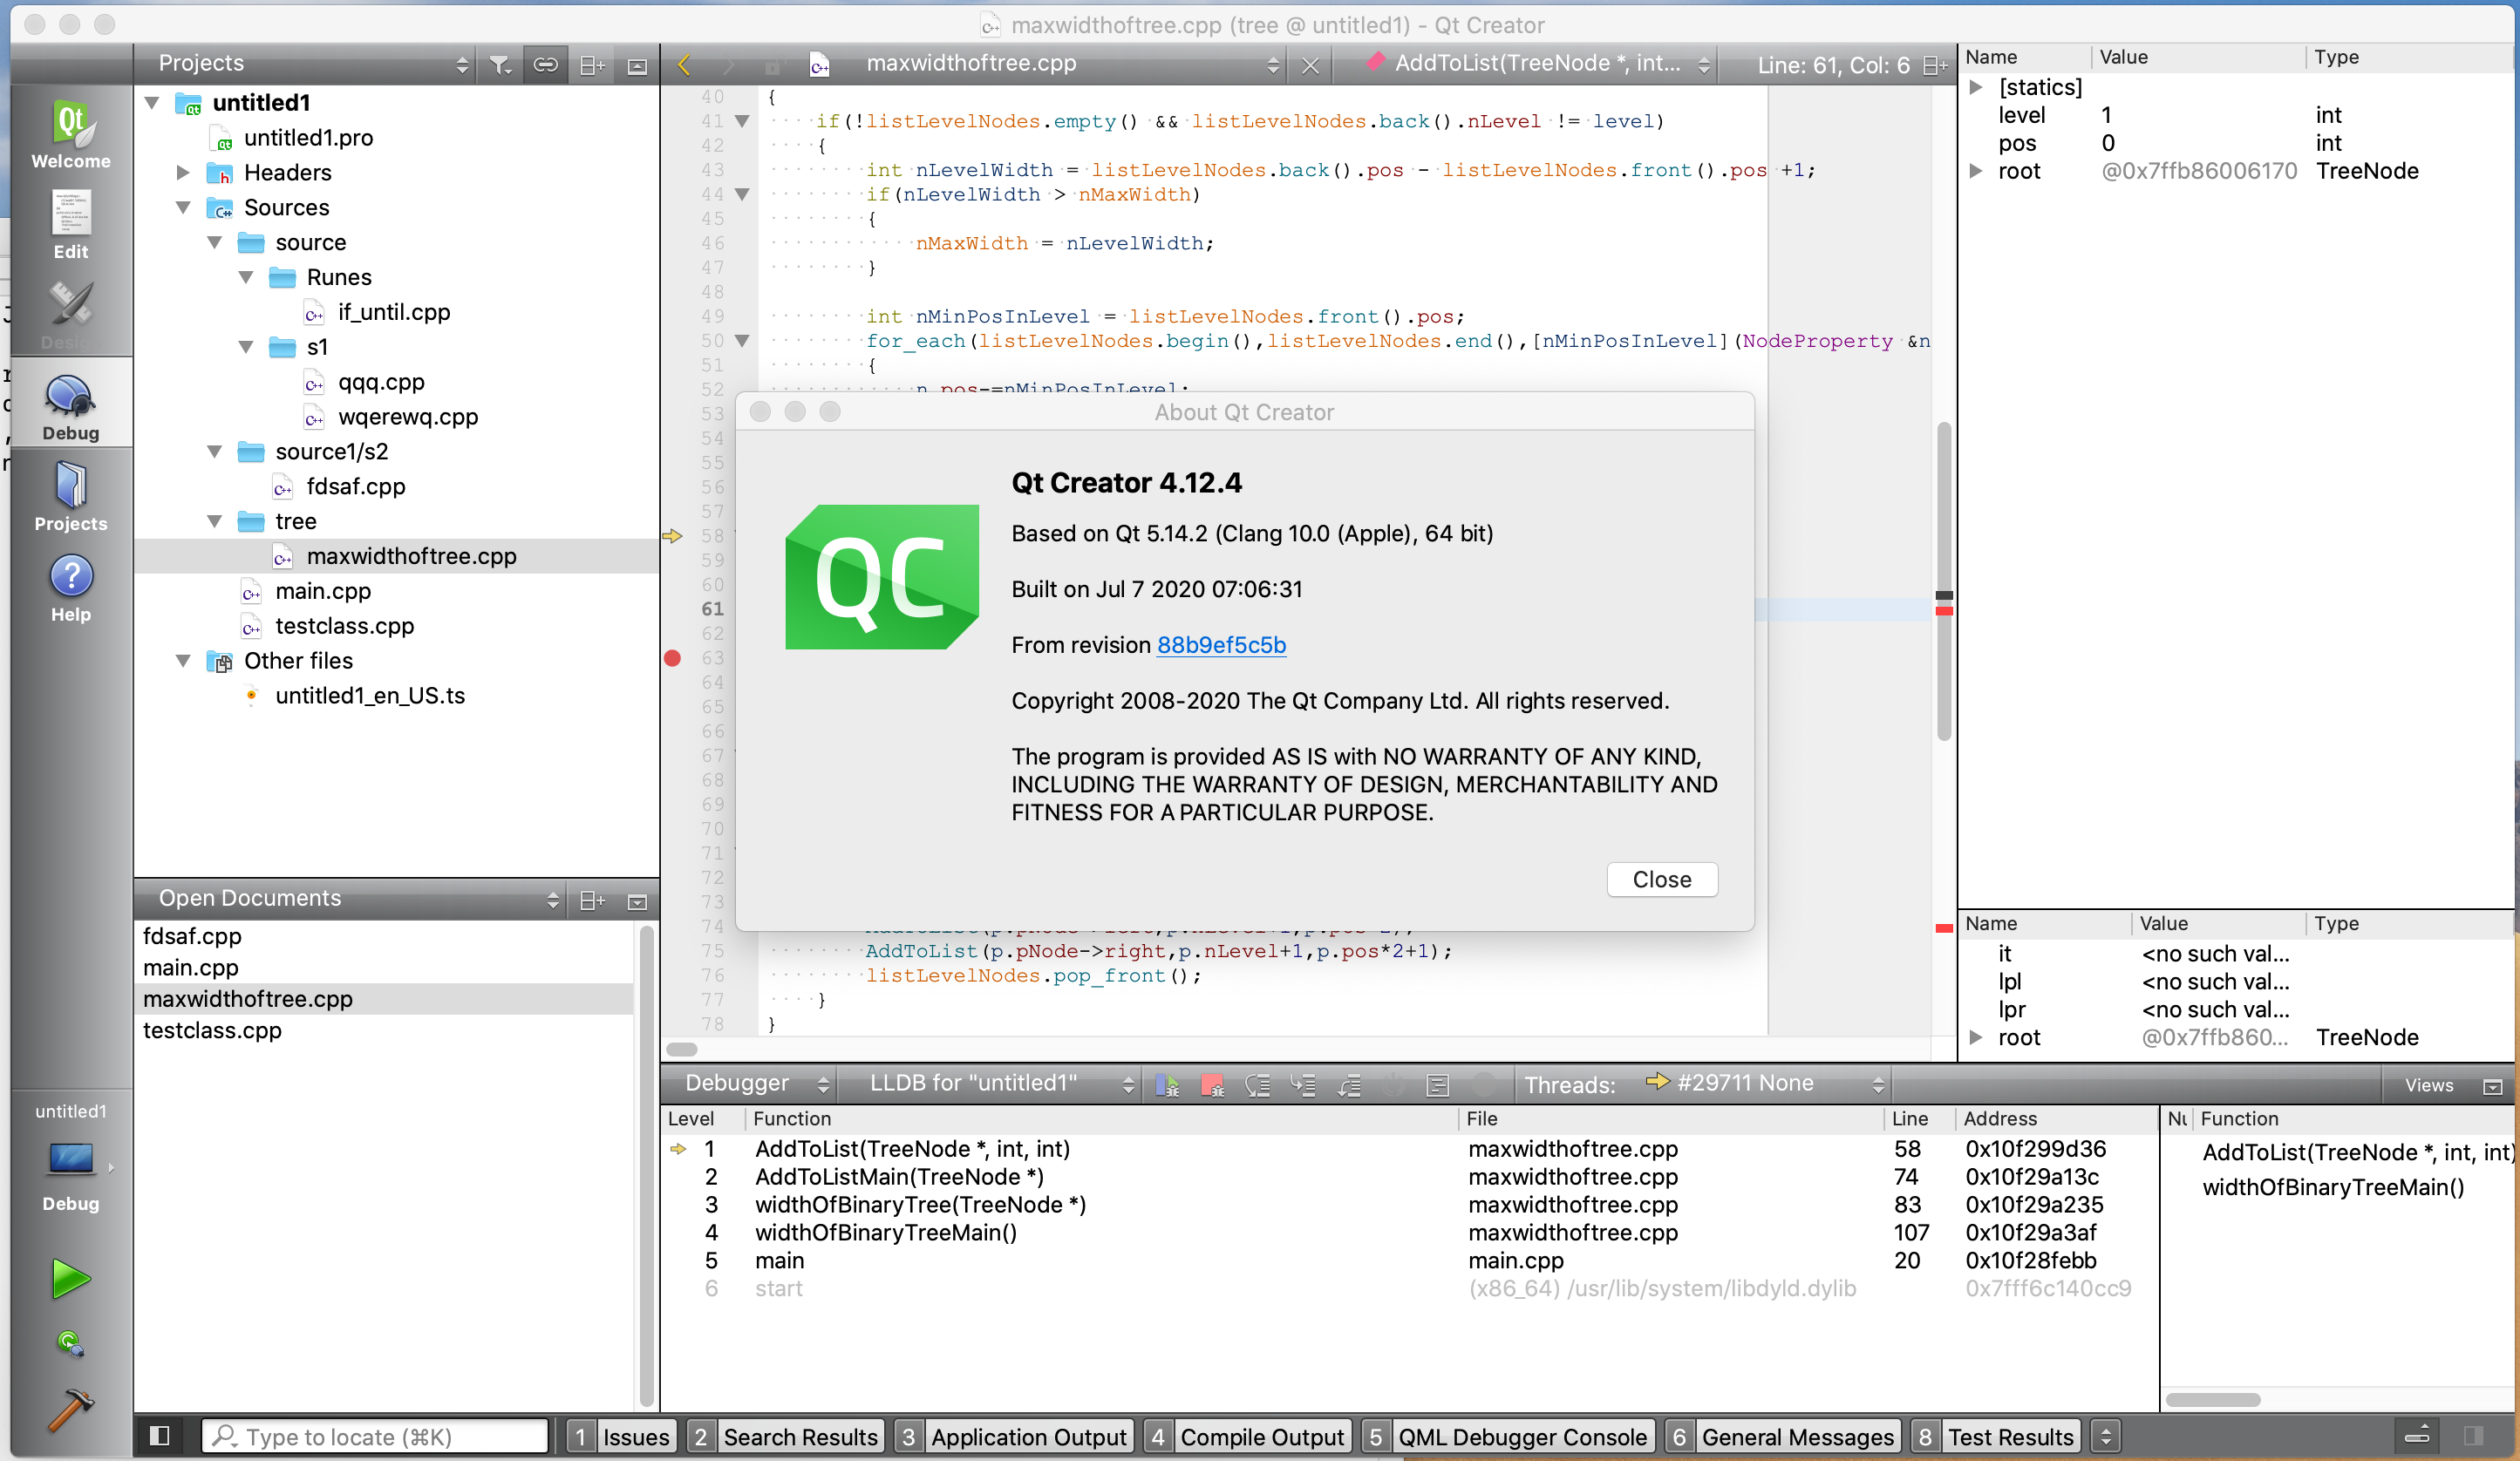Expand the [statics] variable entry

point(1976,87)
